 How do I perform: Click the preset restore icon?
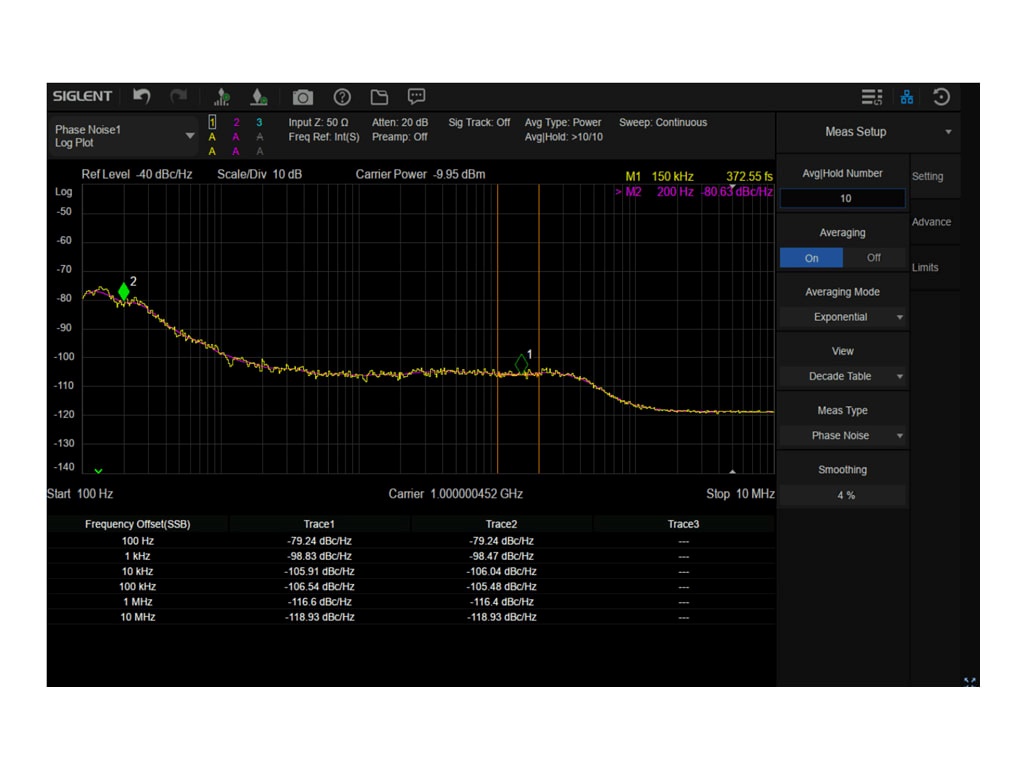[941, 97]
